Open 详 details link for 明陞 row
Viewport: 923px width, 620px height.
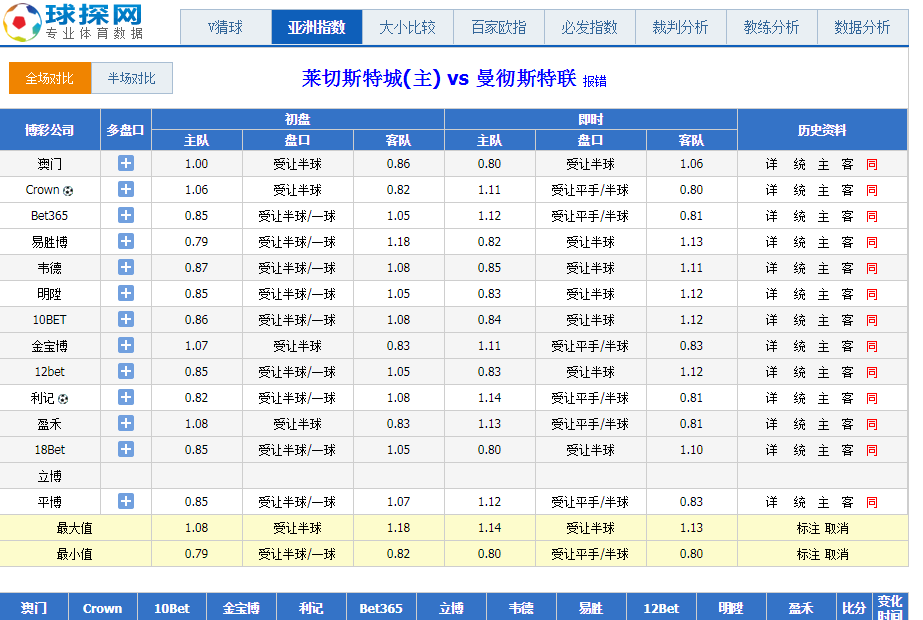click(x=772, y=294)
